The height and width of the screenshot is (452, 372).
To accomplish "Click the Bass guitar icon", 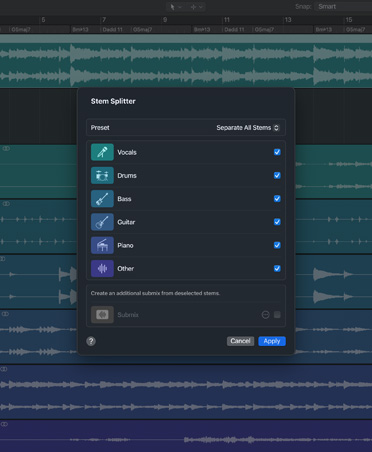I will click(x=102, y=199).
